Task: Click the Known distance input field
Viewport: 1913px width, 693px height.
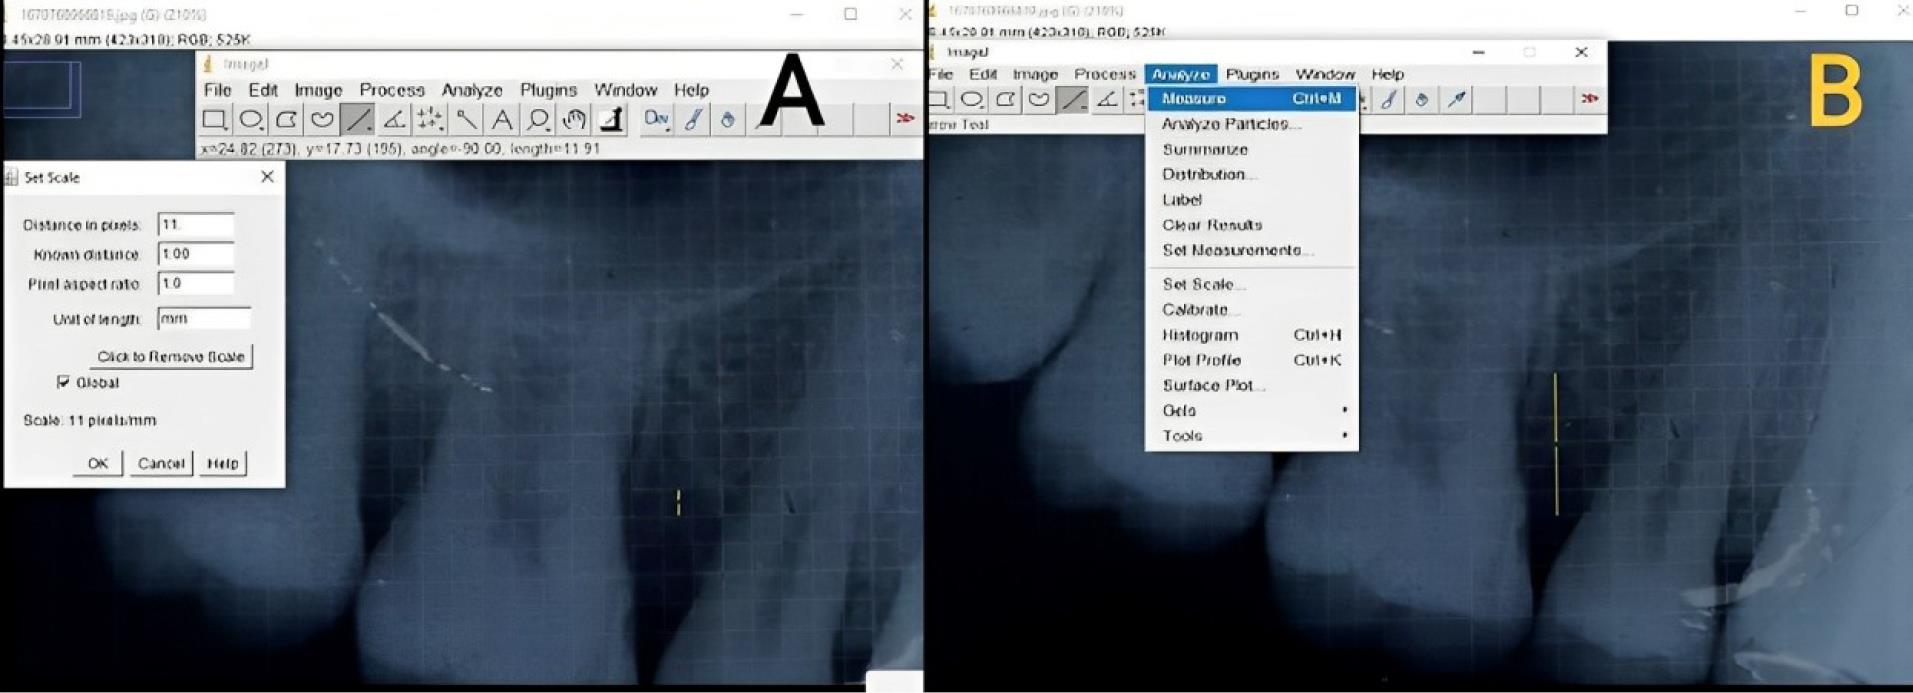Action: (196, 254)
